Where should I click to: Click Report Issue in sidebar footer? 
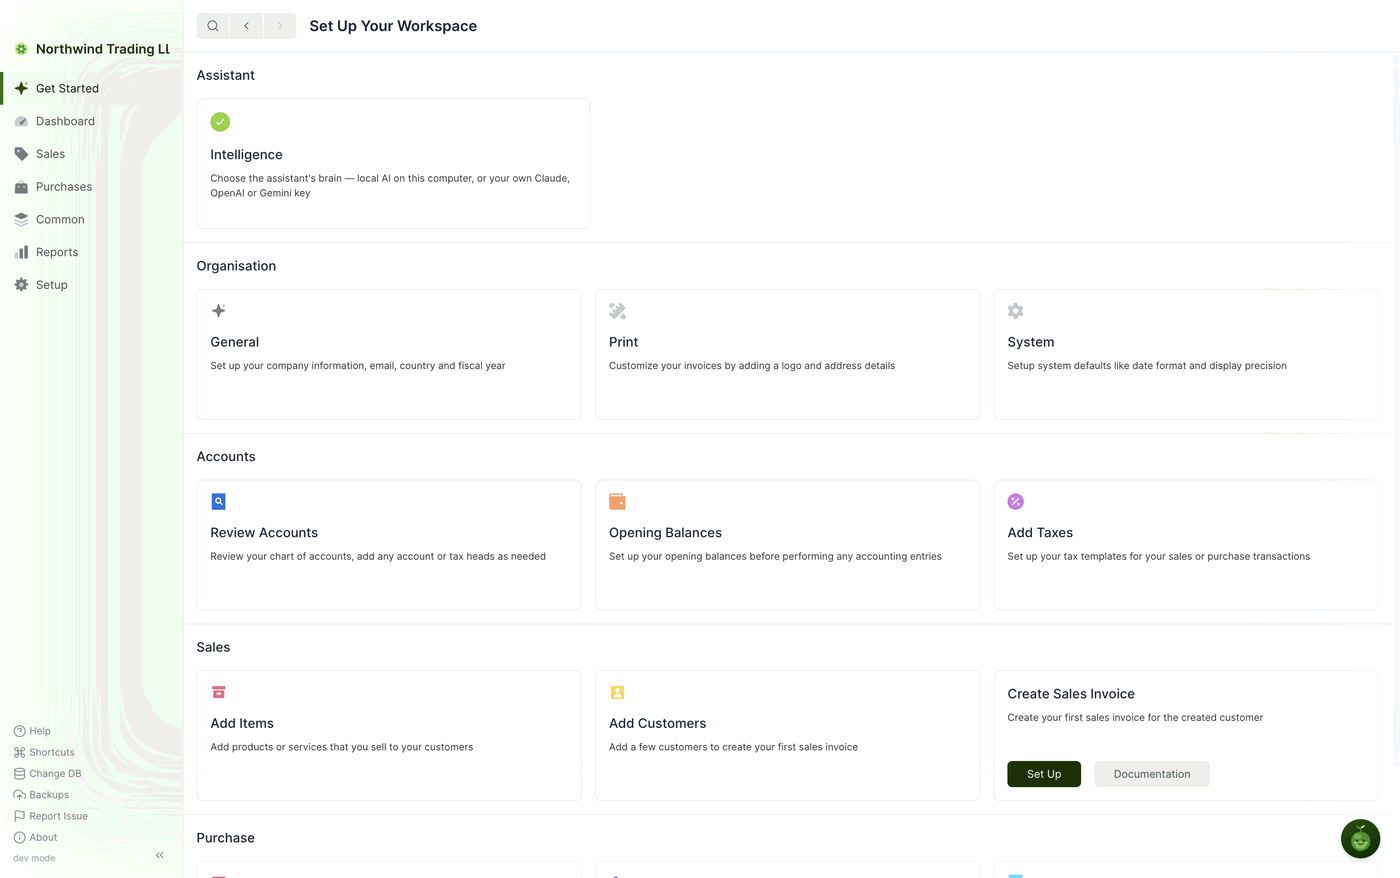pos(50,816)
